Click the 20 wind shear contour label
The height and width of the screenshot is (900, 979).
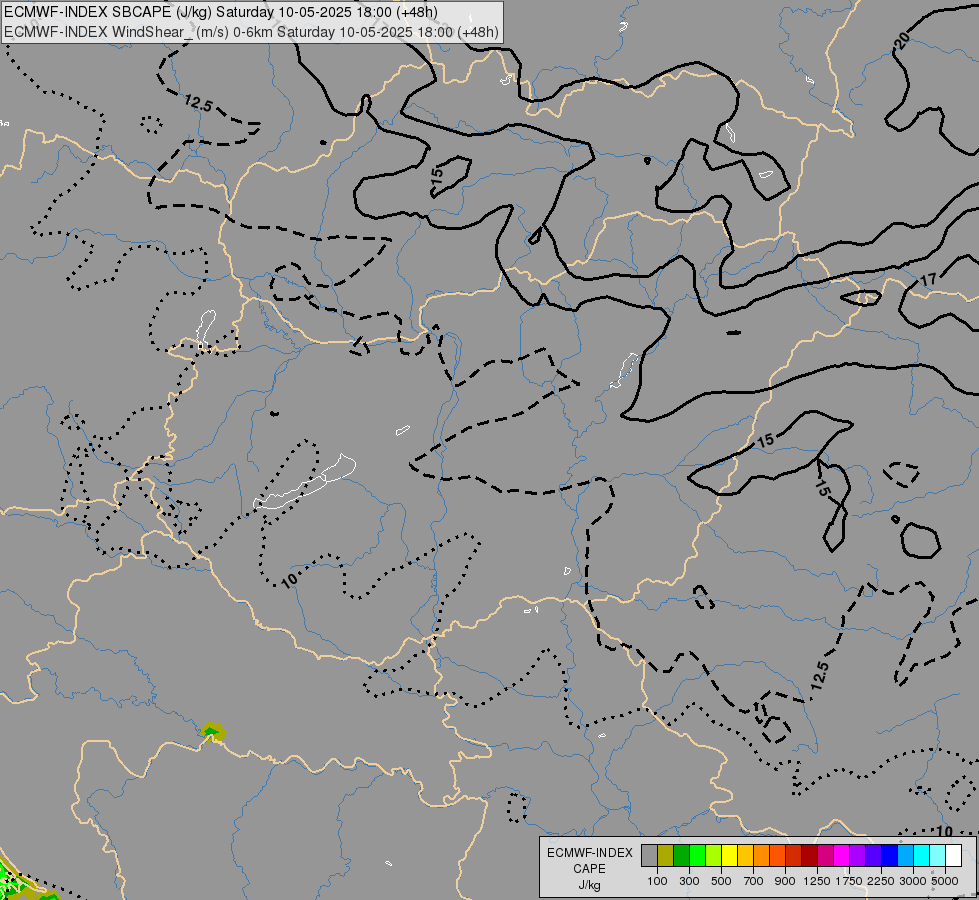(903, 41)
